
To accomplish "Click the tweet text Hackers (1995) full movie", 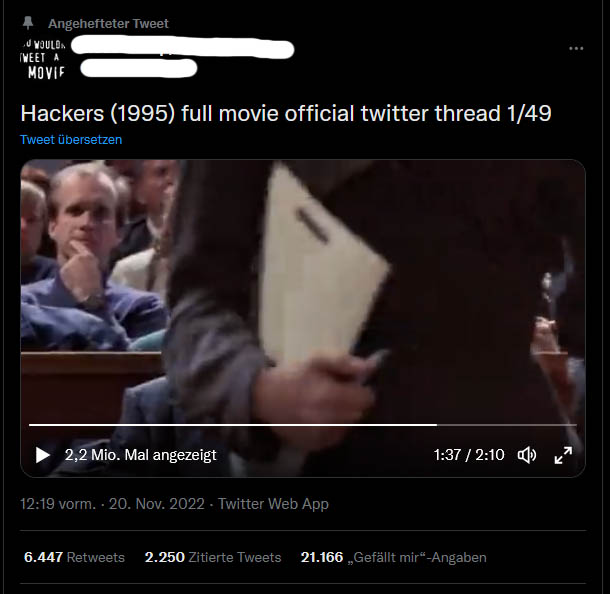I will pos(286,114).
